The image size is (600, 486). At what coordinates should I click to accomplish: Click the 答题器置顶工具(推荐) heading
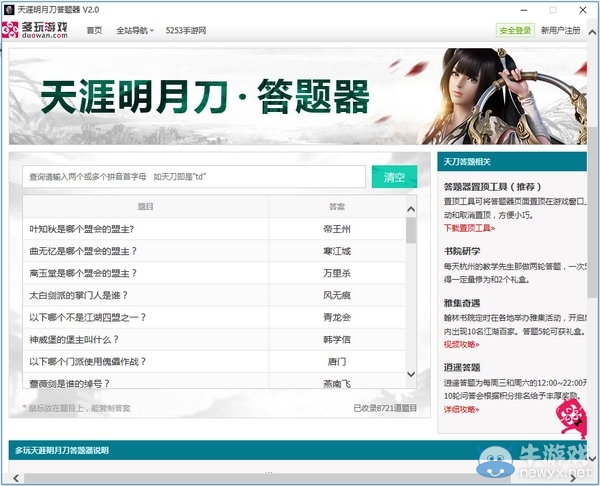point(492,187)
